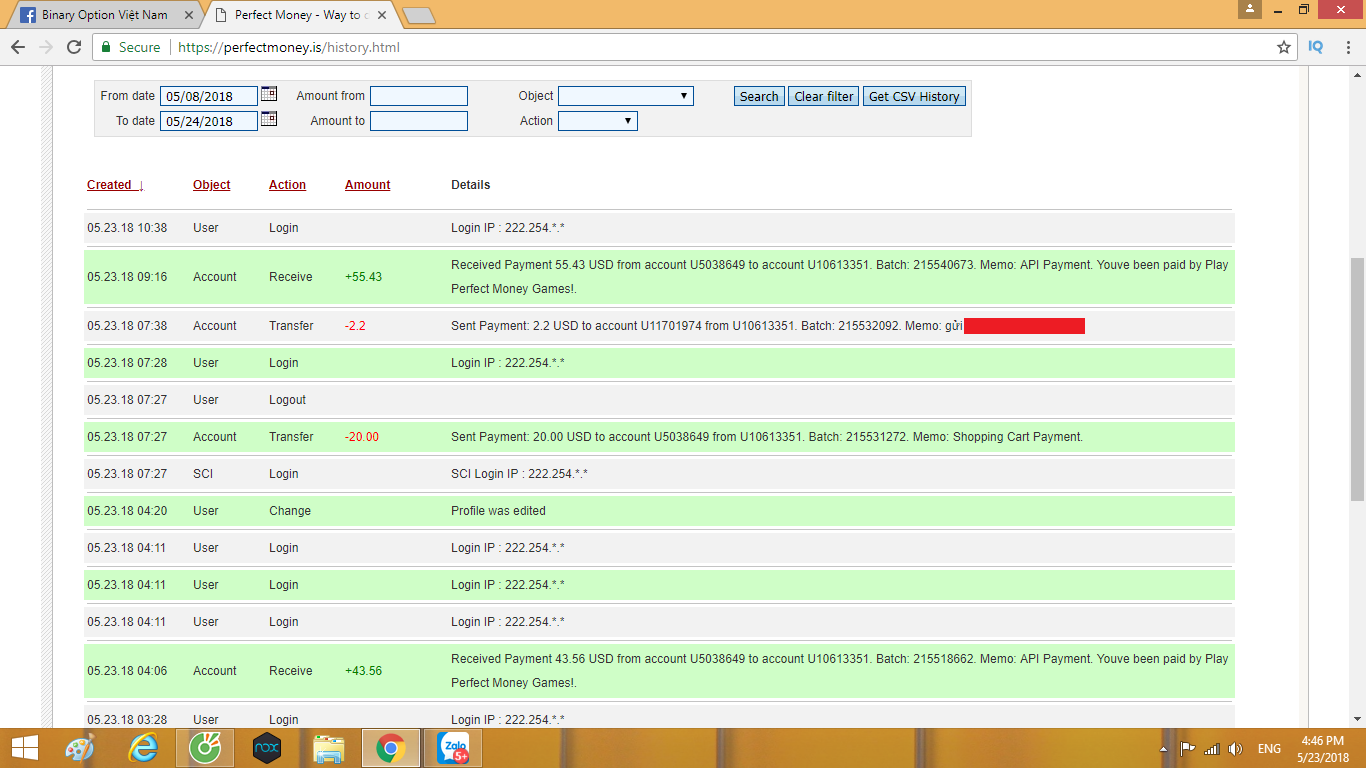The image size is (1366, 768).
Task: Open the IQ browser extension
Action: tap(1316, 47)
